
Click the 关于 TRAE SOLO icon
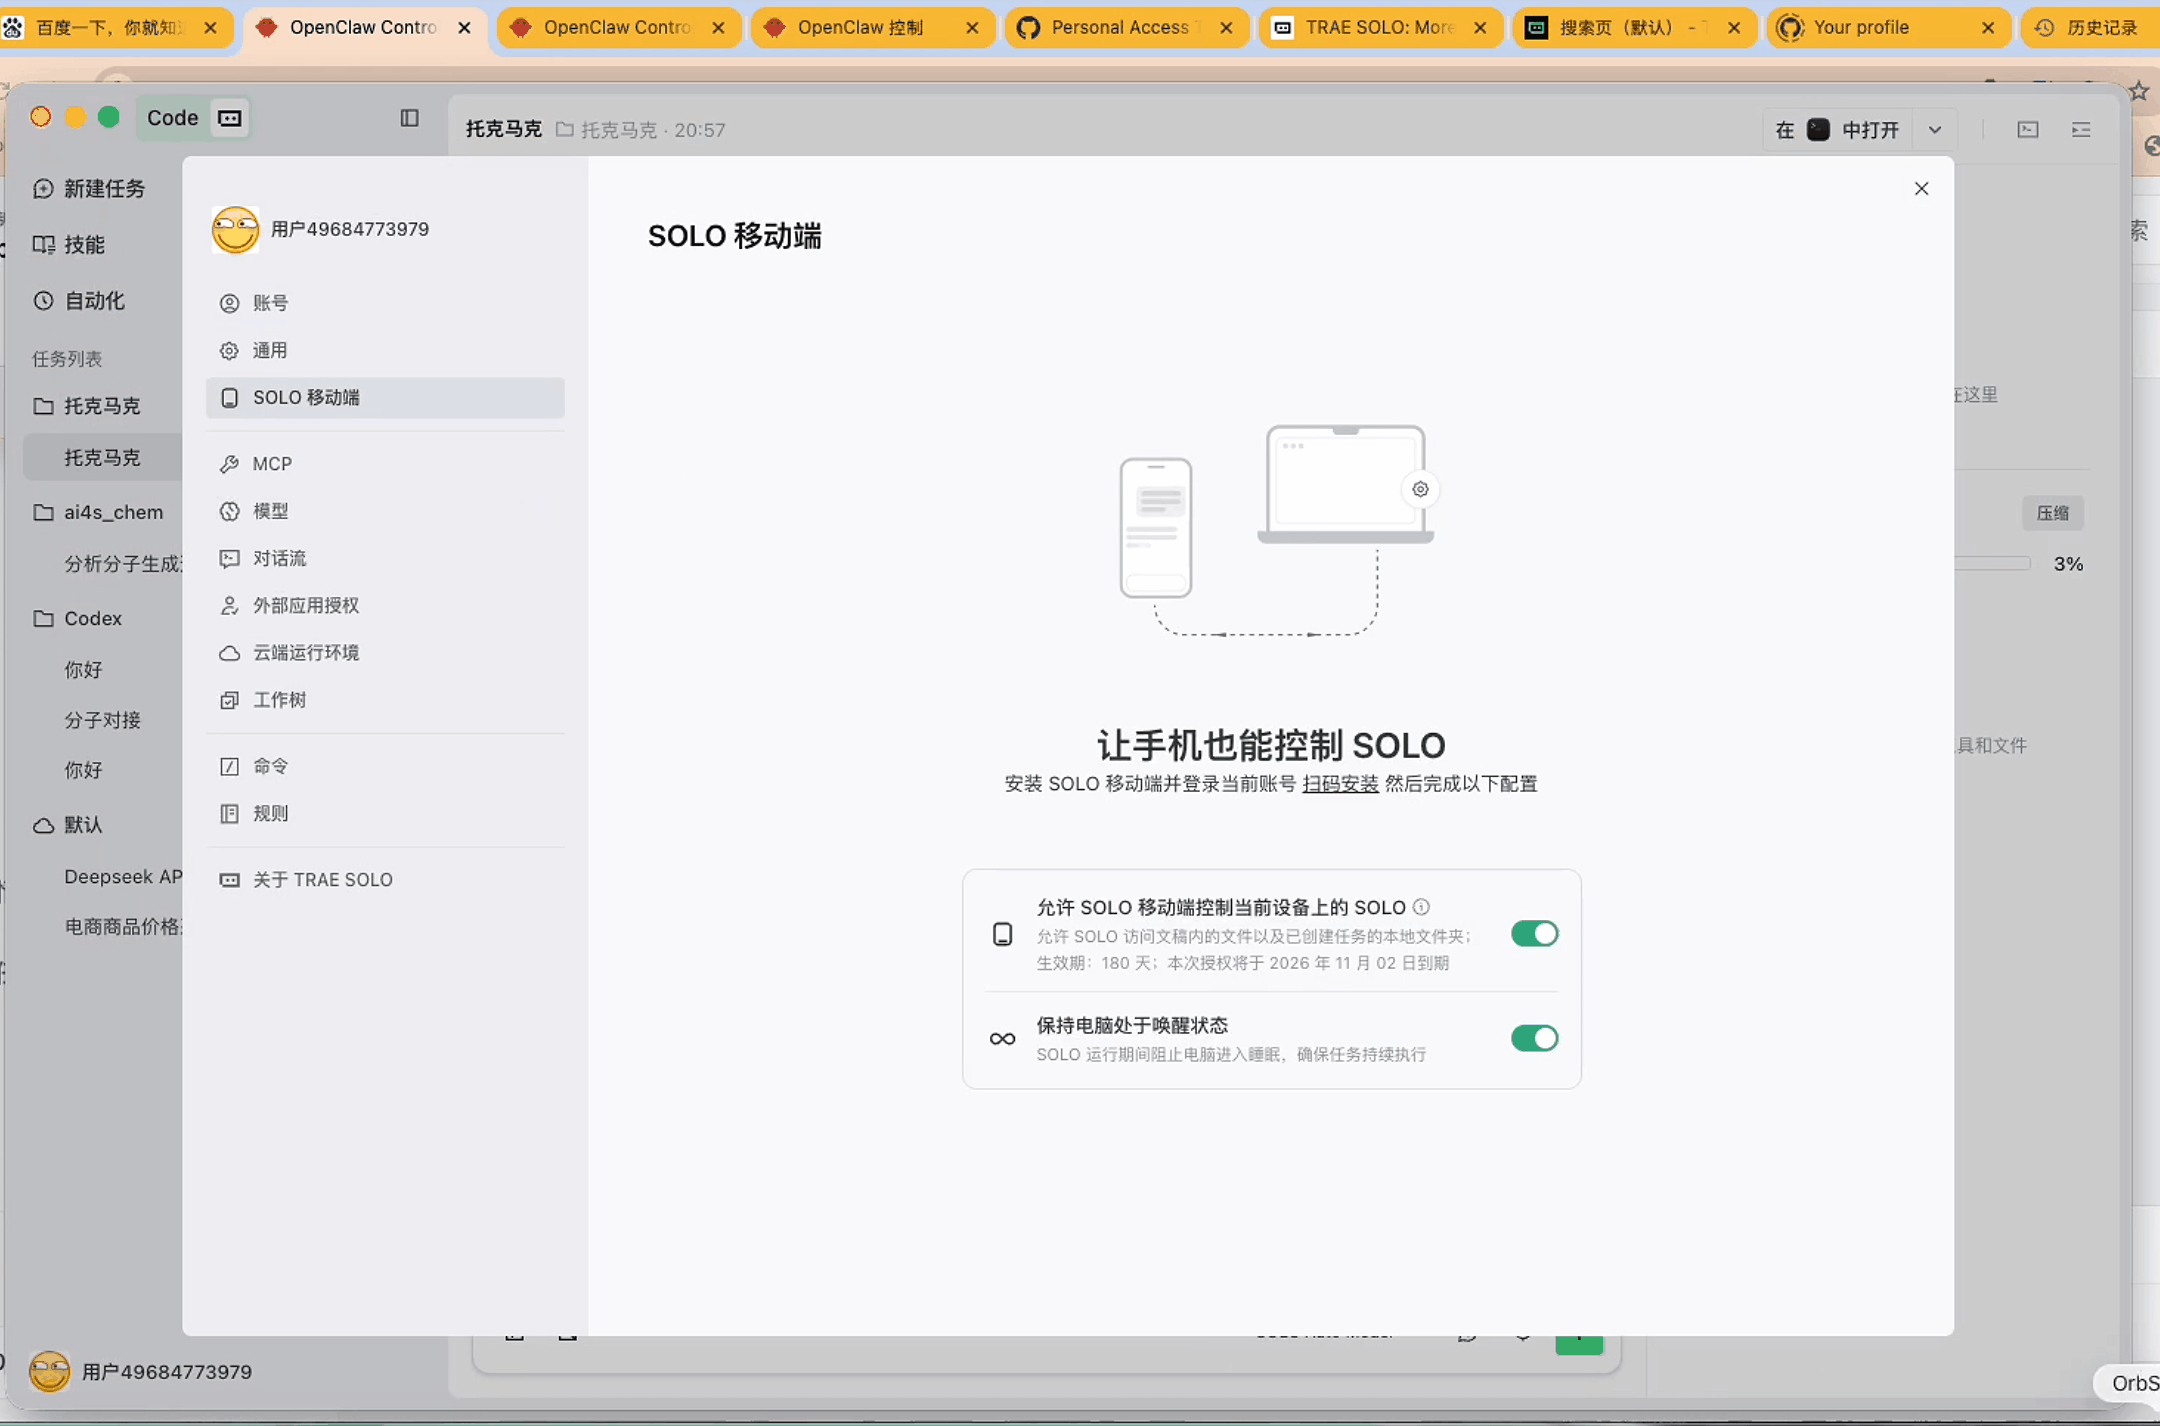point(229,880)
